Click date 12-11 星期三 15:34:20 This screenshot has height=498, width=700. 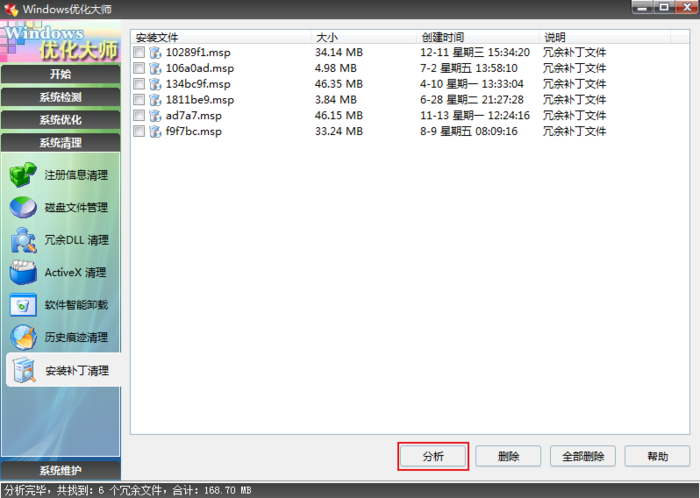[x=475, y=53]
